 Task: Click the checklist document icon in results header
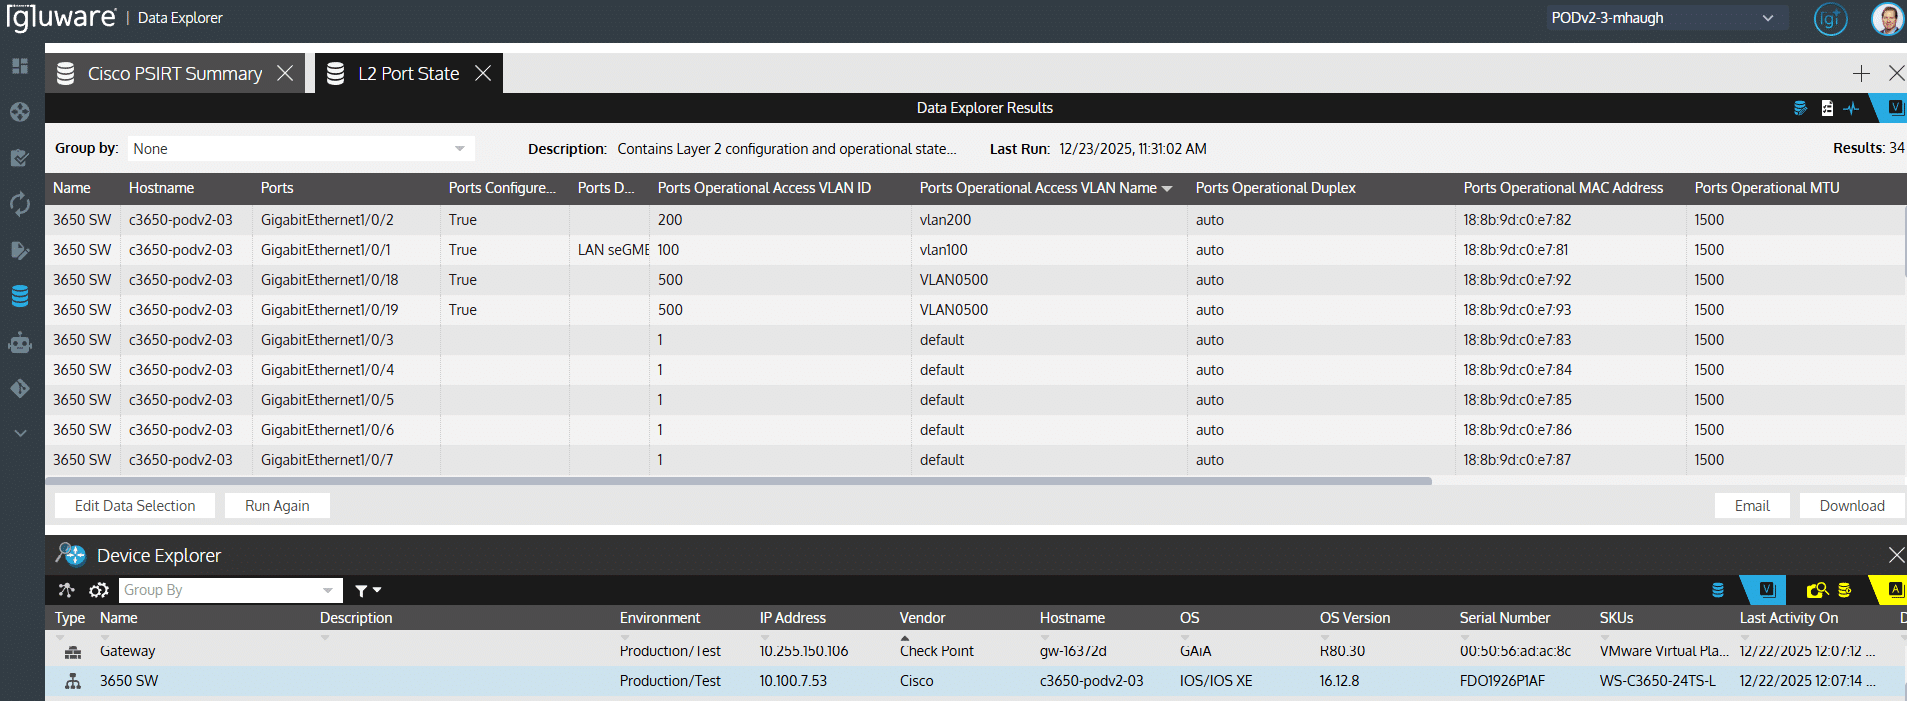(1827, 108)
